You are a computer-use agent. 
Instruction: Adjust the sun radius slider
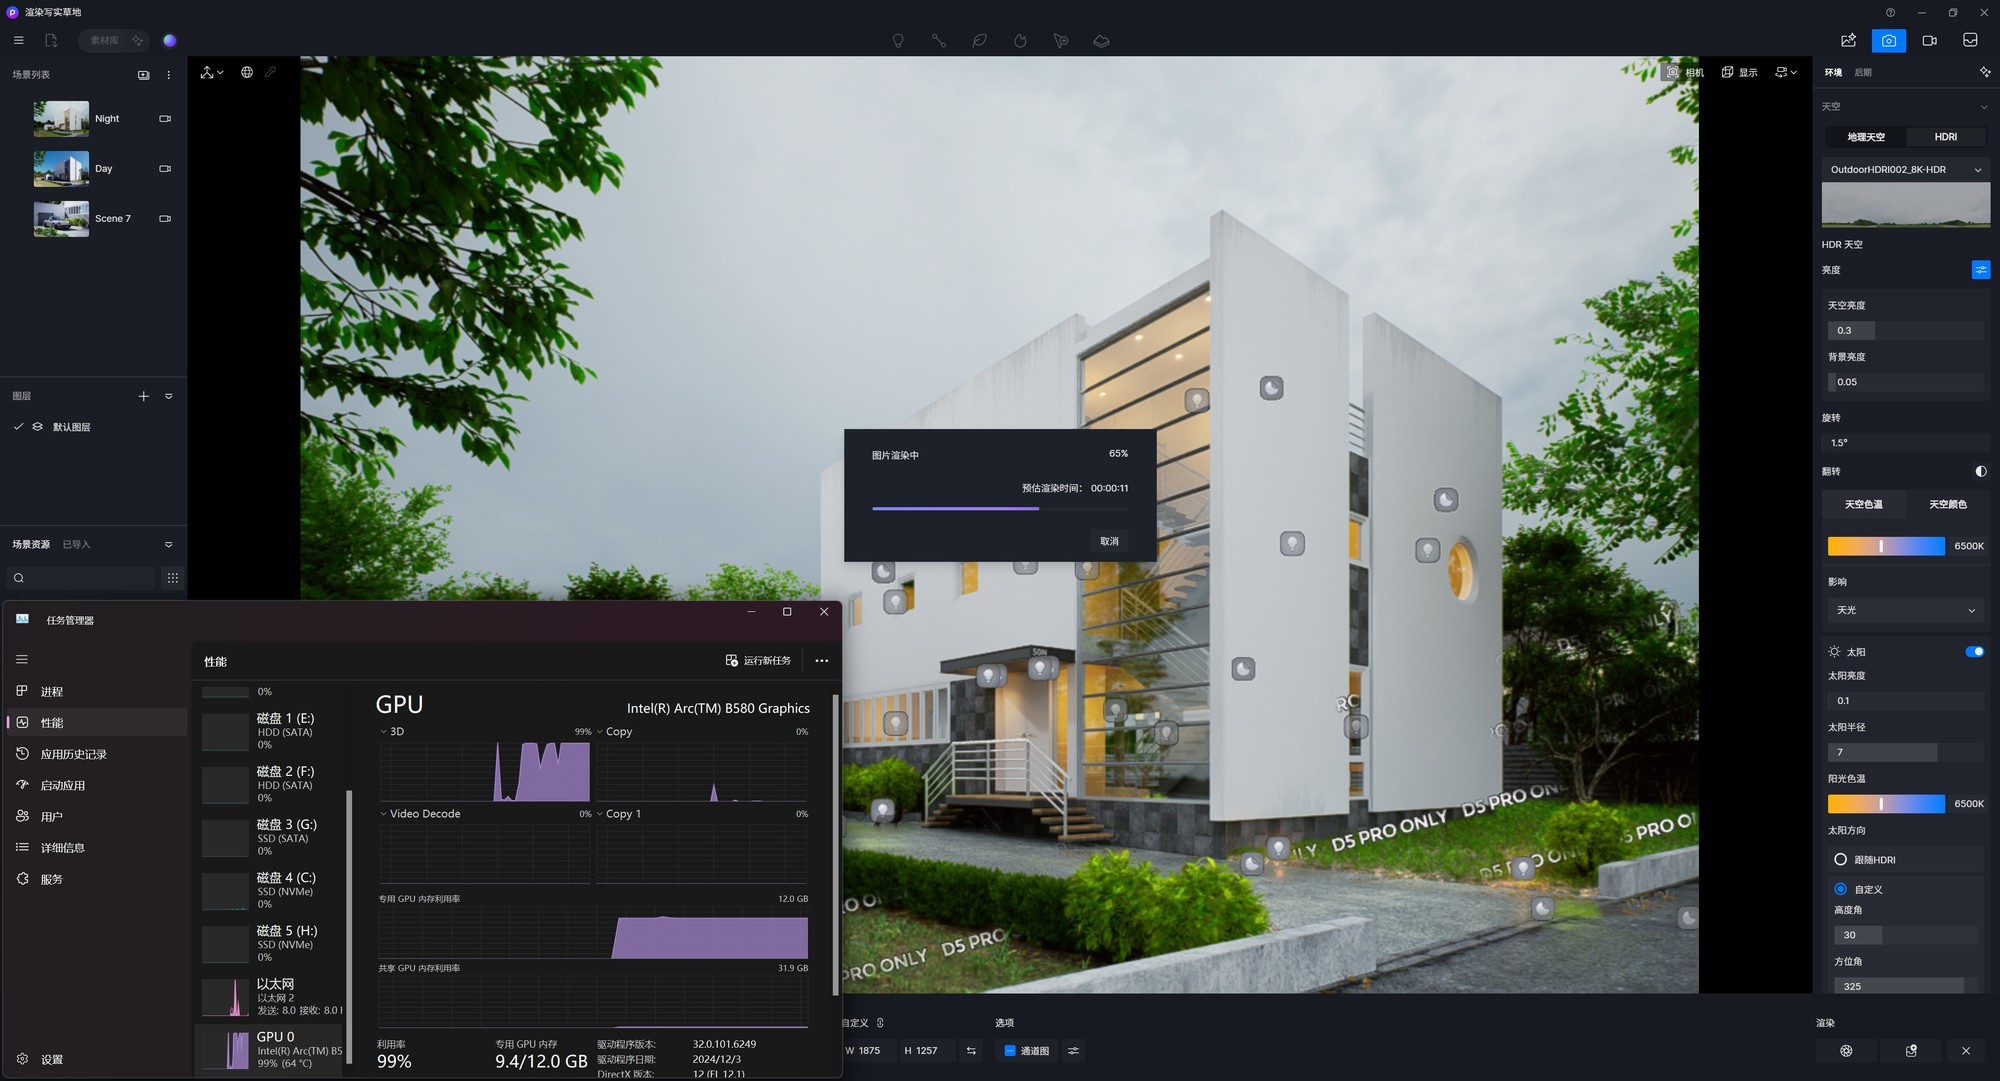[1905, 752]
